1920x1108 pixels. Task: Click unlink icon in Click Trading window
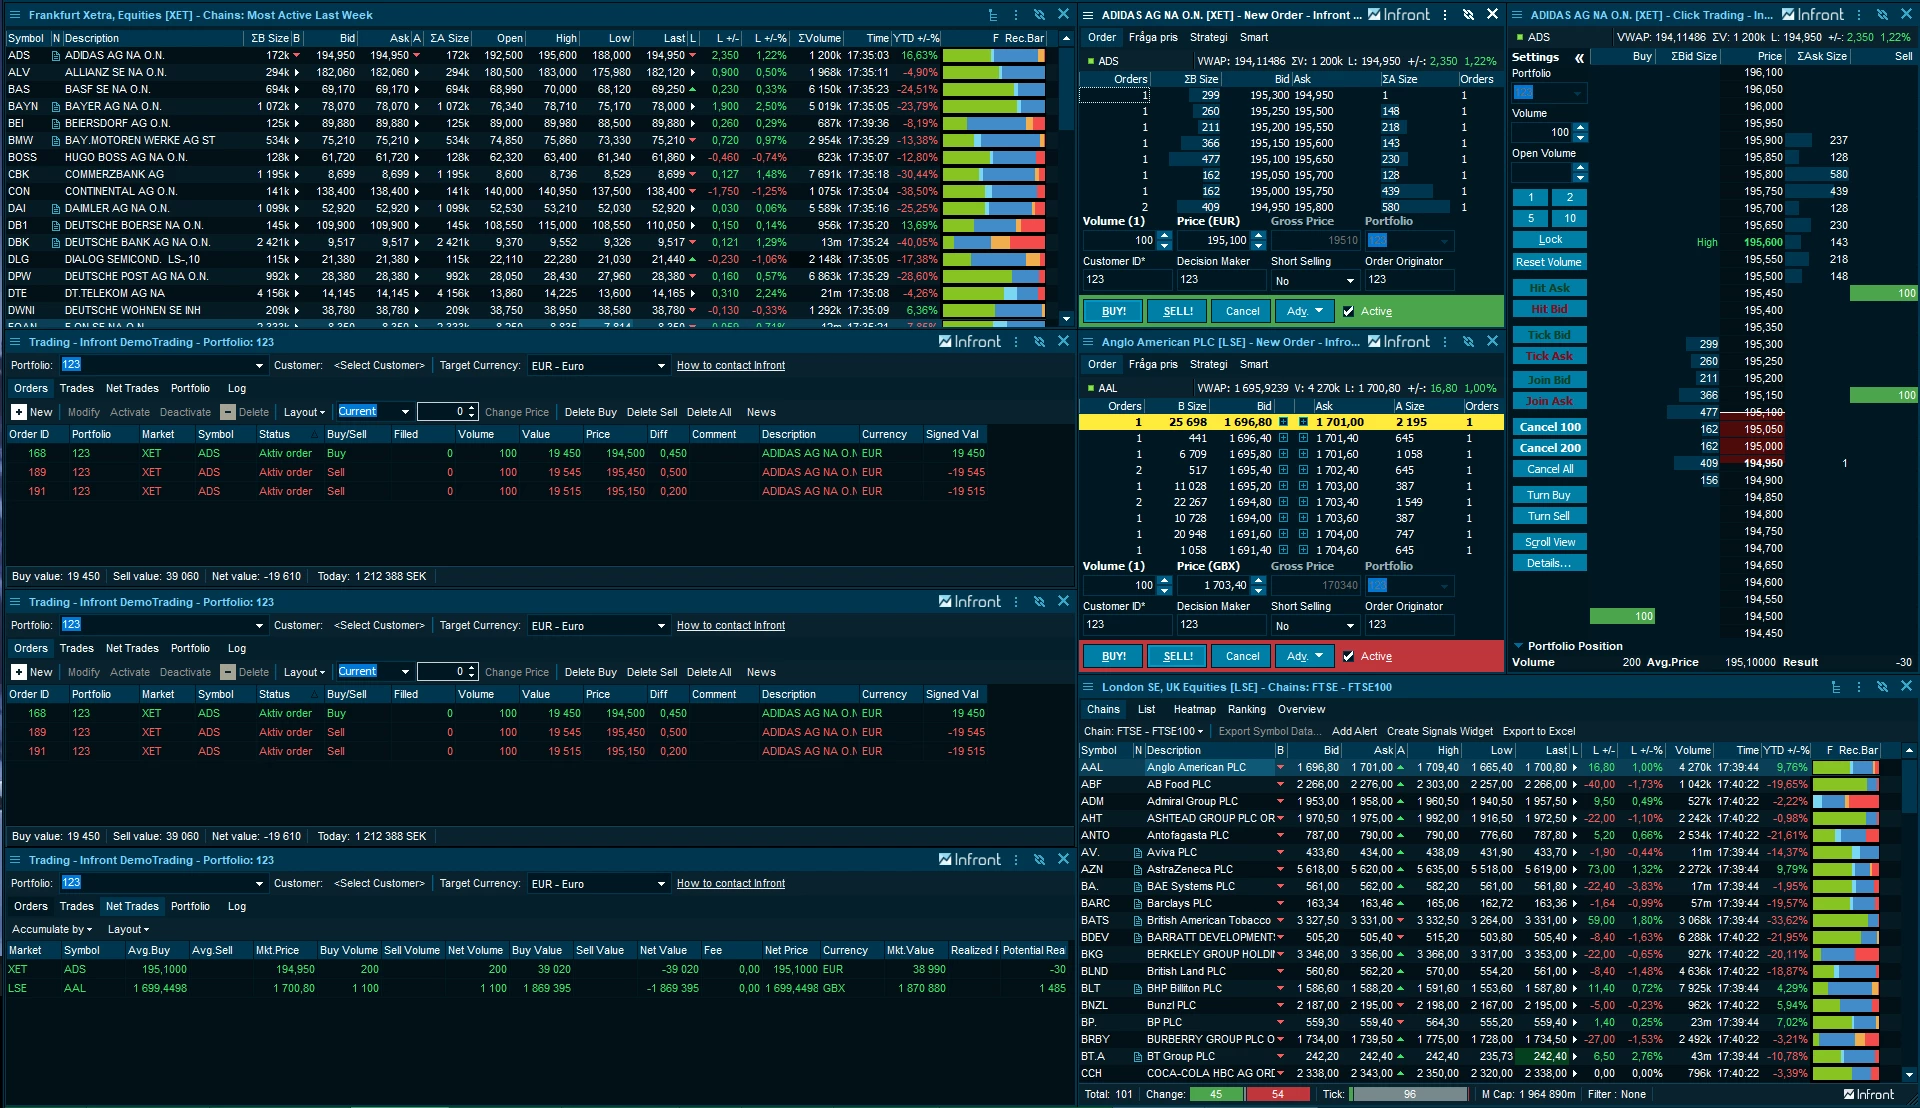point(1882,15)
